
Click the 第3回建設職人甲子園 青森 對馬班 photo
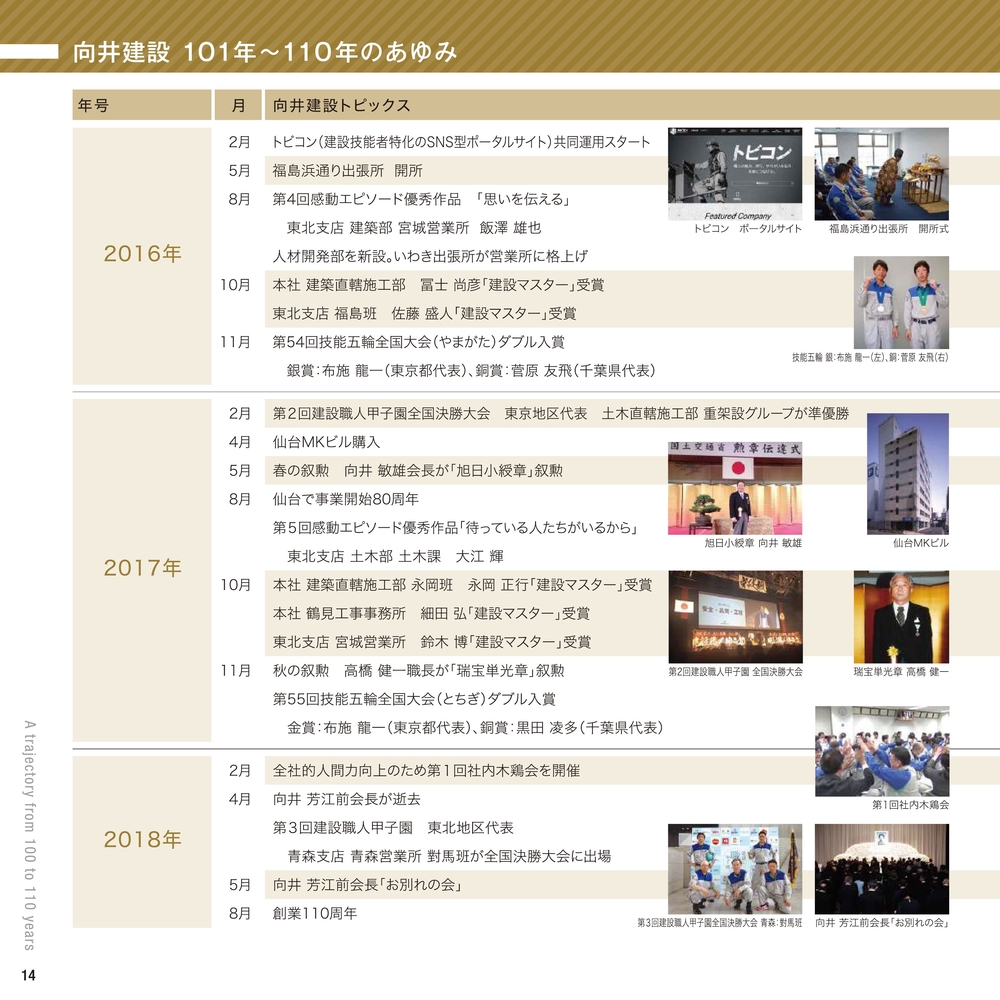point(734,868)
